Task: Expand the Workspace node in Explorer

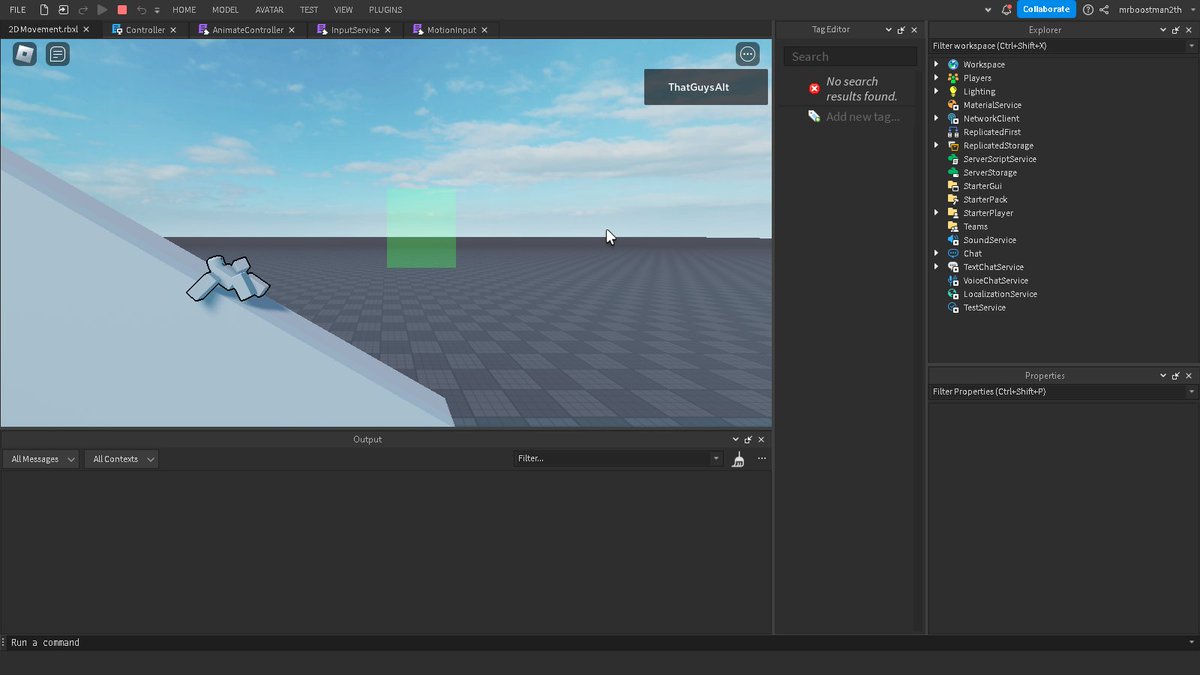Action: [936, 63]
